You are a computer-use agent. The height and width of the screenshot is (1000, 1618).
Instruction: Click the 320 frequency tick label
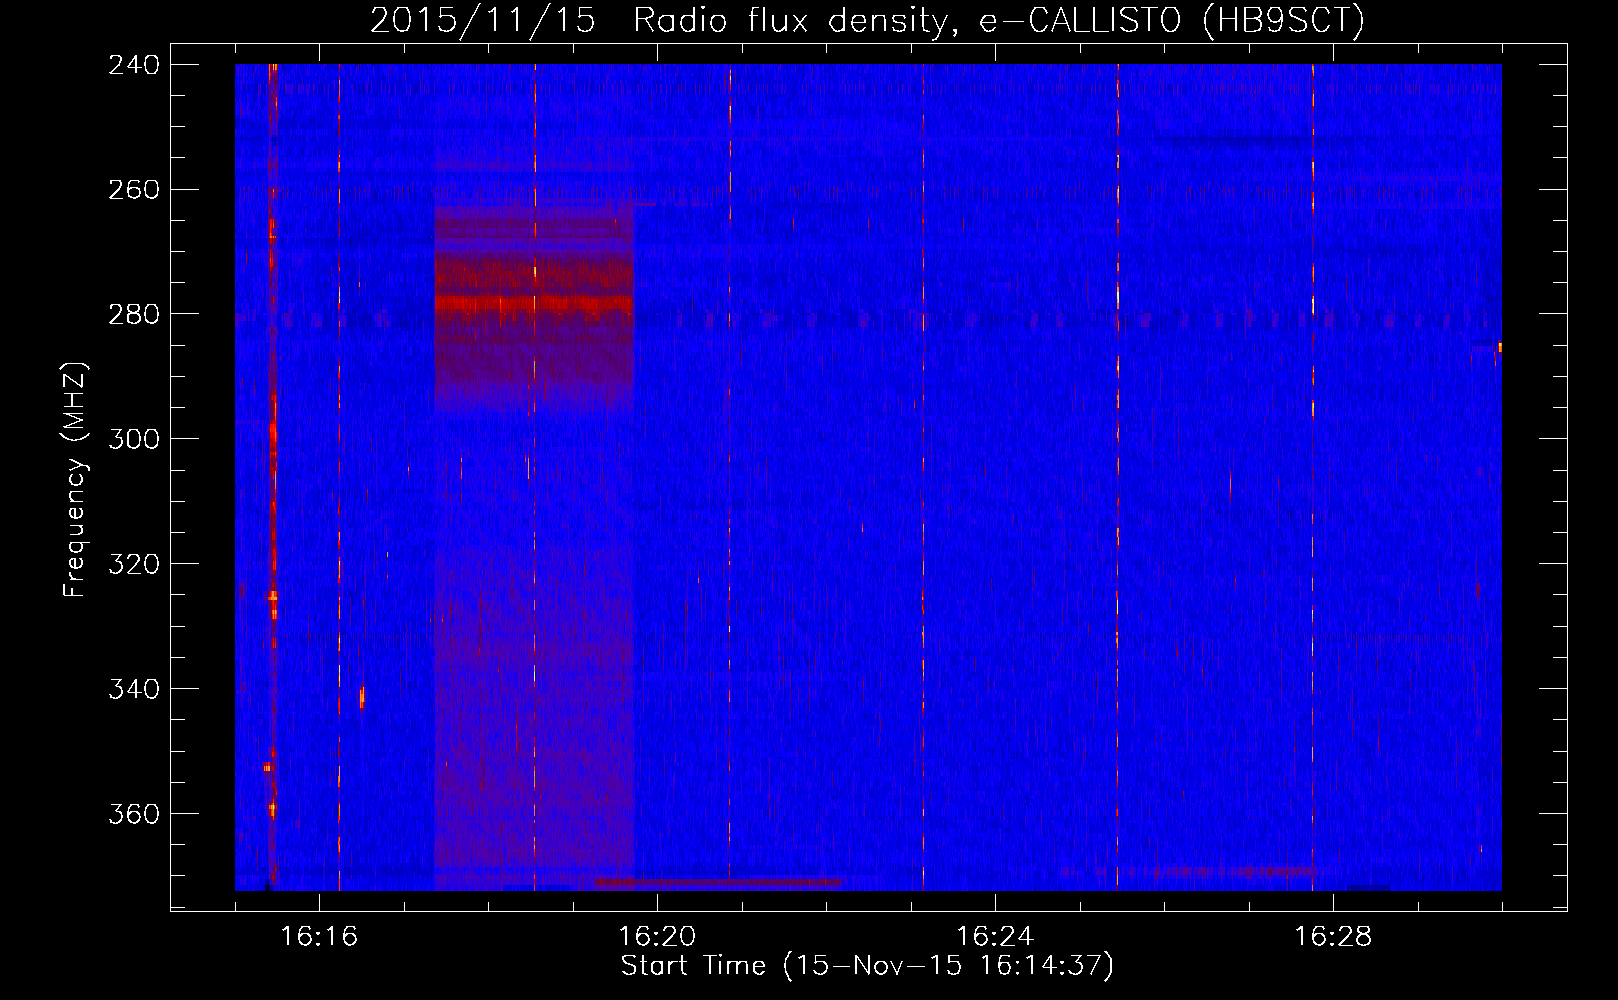pos(133,565)
